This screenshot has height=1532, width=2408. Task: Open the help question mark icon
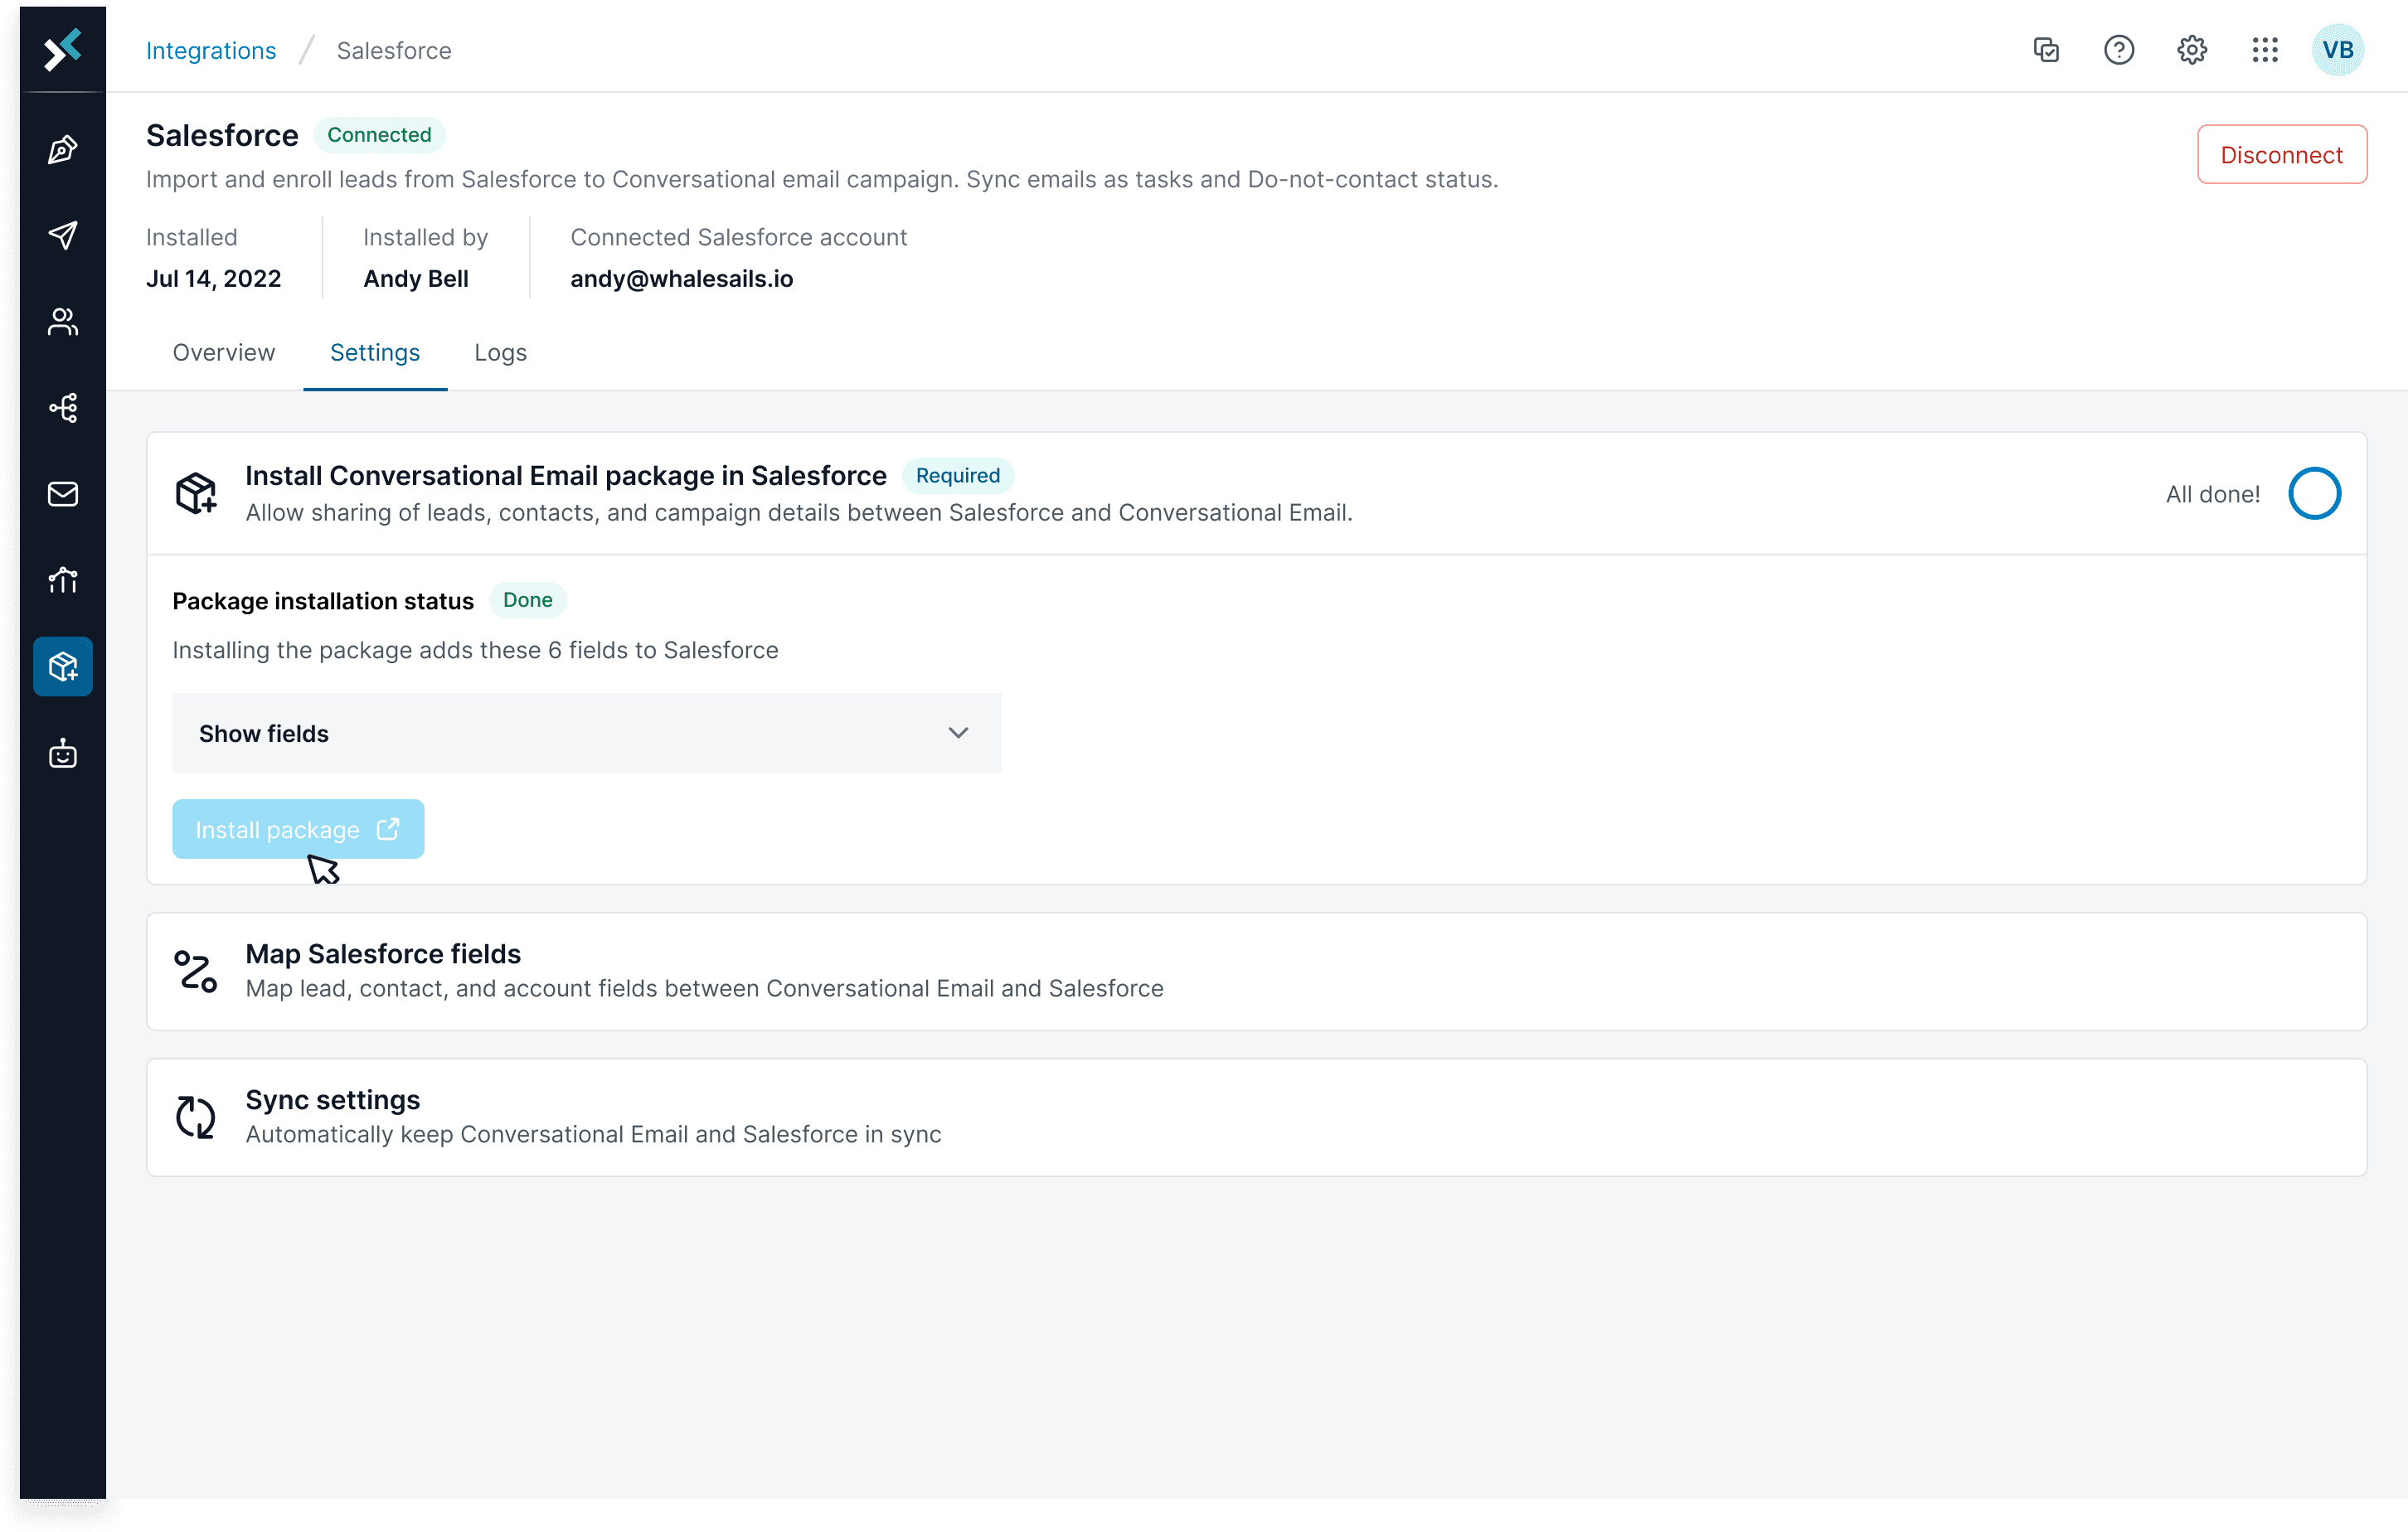click(x=2119, y=50)
